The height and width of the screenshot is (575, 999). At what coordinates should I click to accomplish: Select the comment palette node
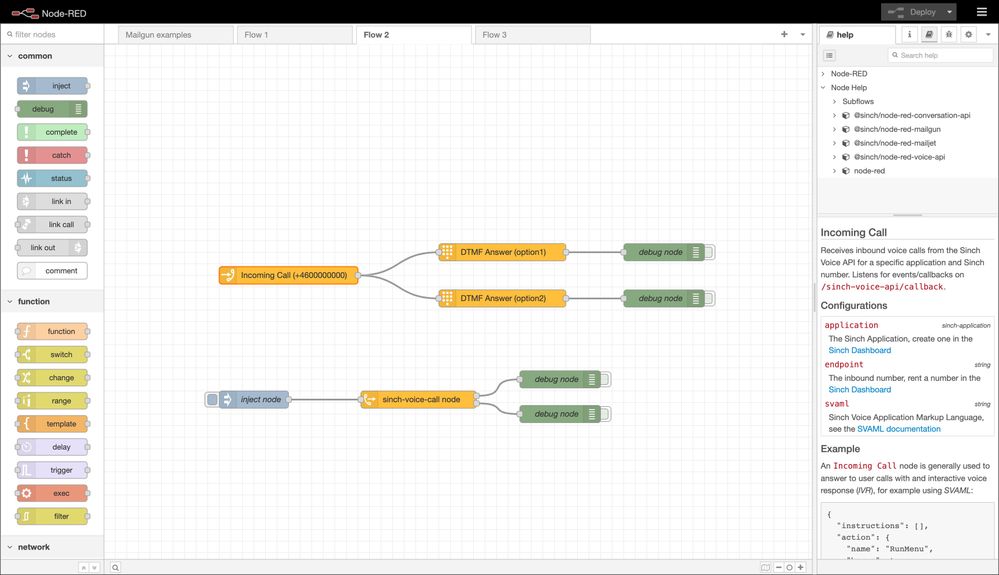pyautogui.click(x=52, y=271)
